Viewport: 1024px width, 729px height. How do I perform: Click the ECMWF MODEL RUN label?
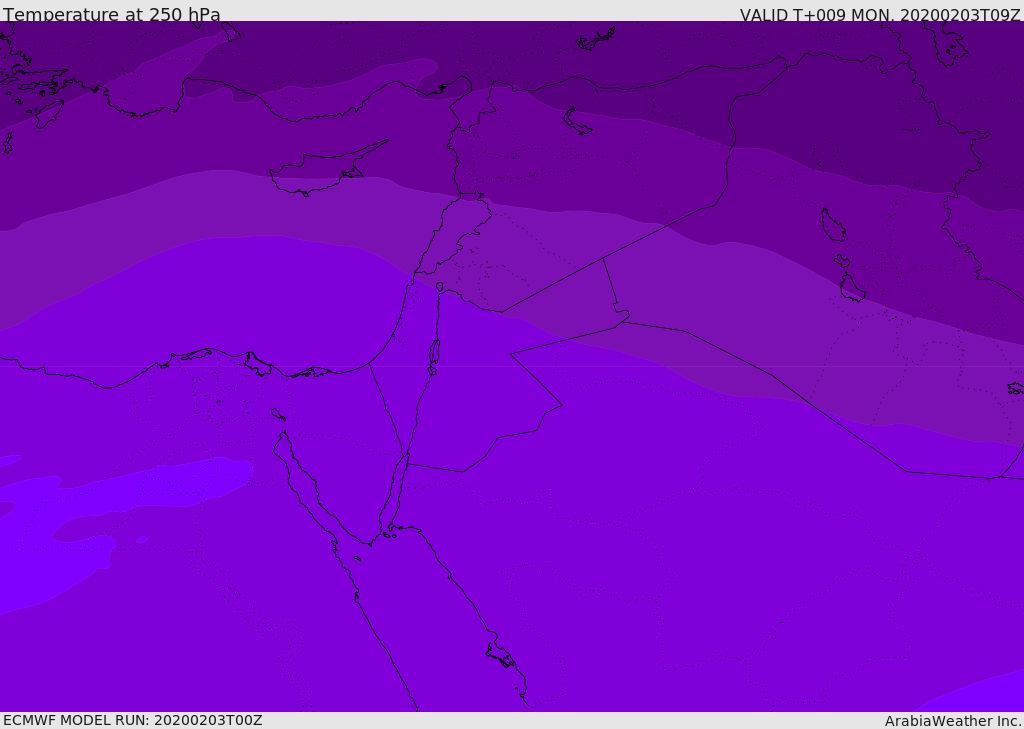pos(132,720)
